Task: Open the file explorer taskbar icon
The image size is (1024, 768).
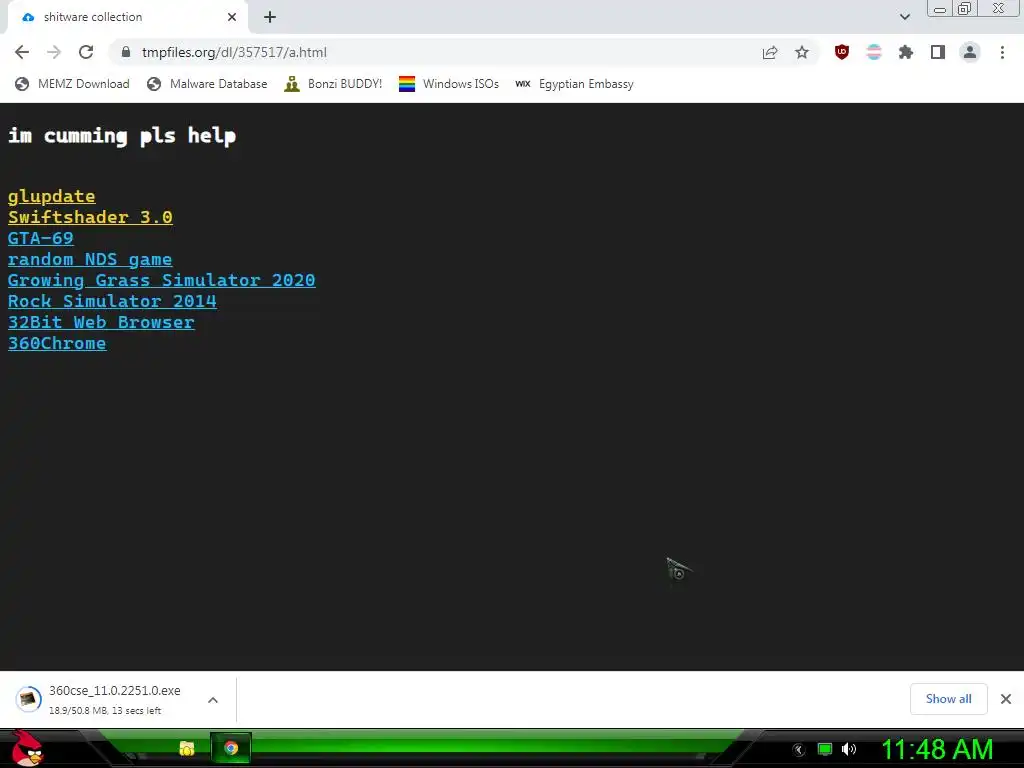Action: pos(187,748)
